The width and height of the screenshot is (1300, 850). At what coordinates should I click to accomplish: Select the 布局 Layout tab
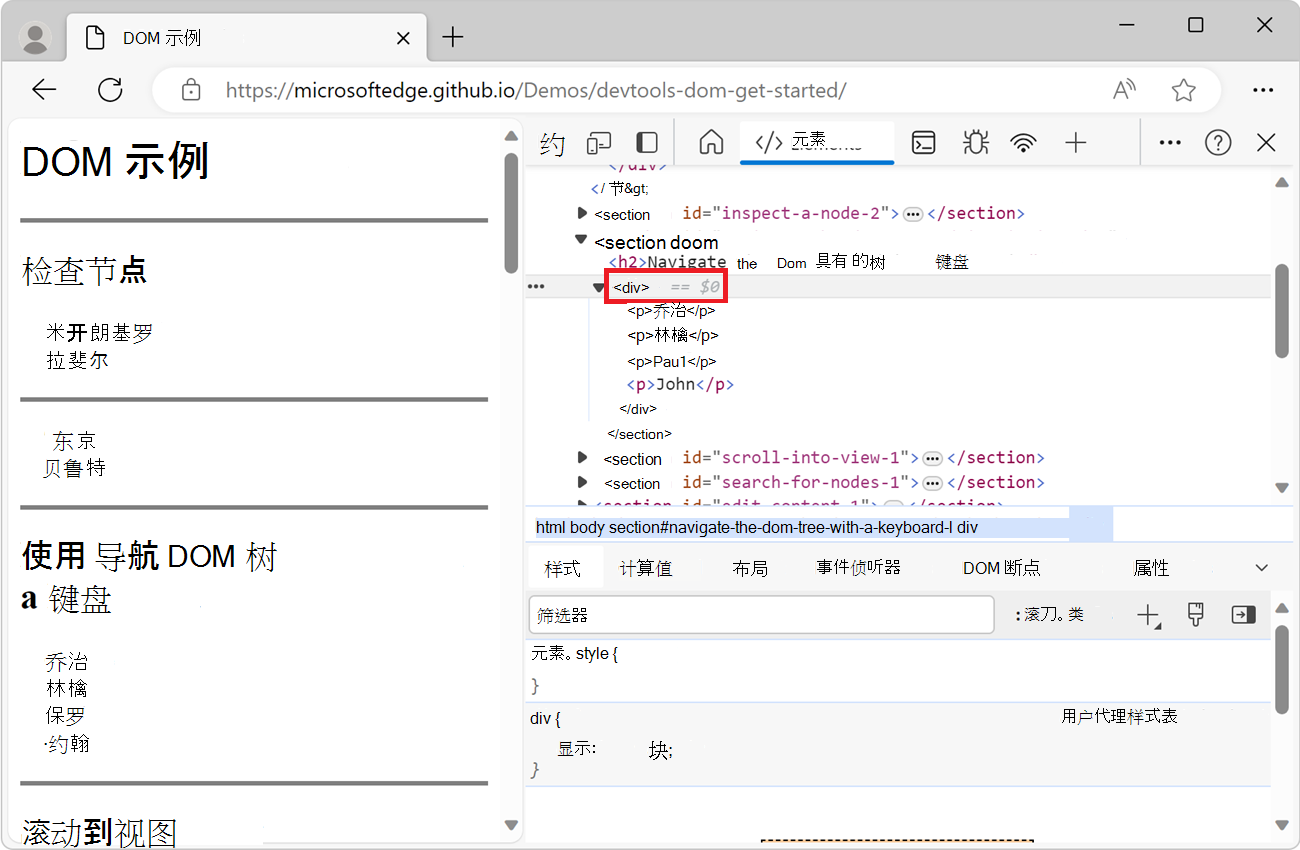750,568
